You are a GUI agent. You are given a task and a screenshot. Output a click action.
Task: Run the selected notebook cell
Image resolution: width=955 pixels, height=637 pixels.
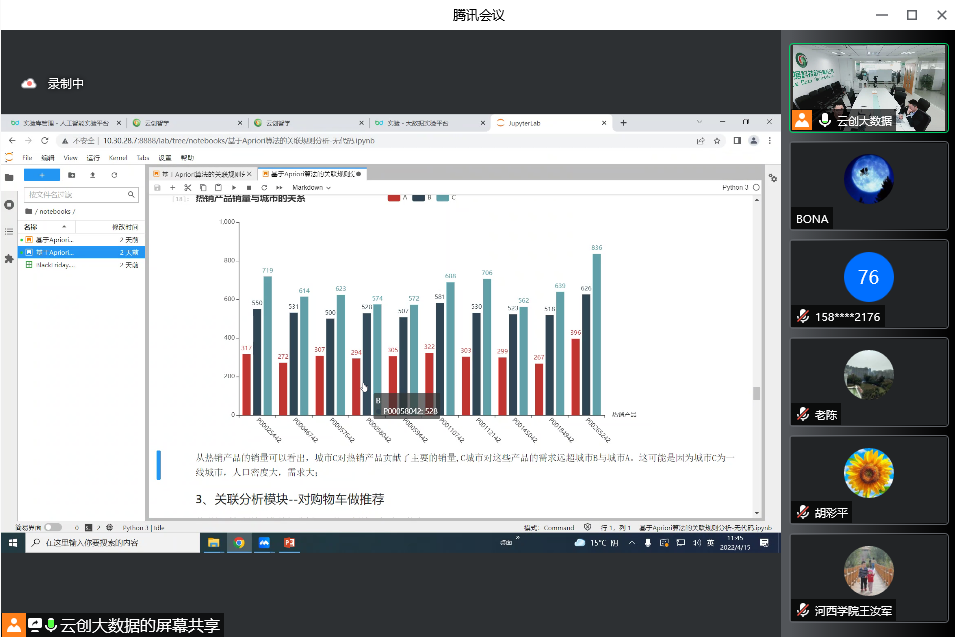tap(234, 187)
